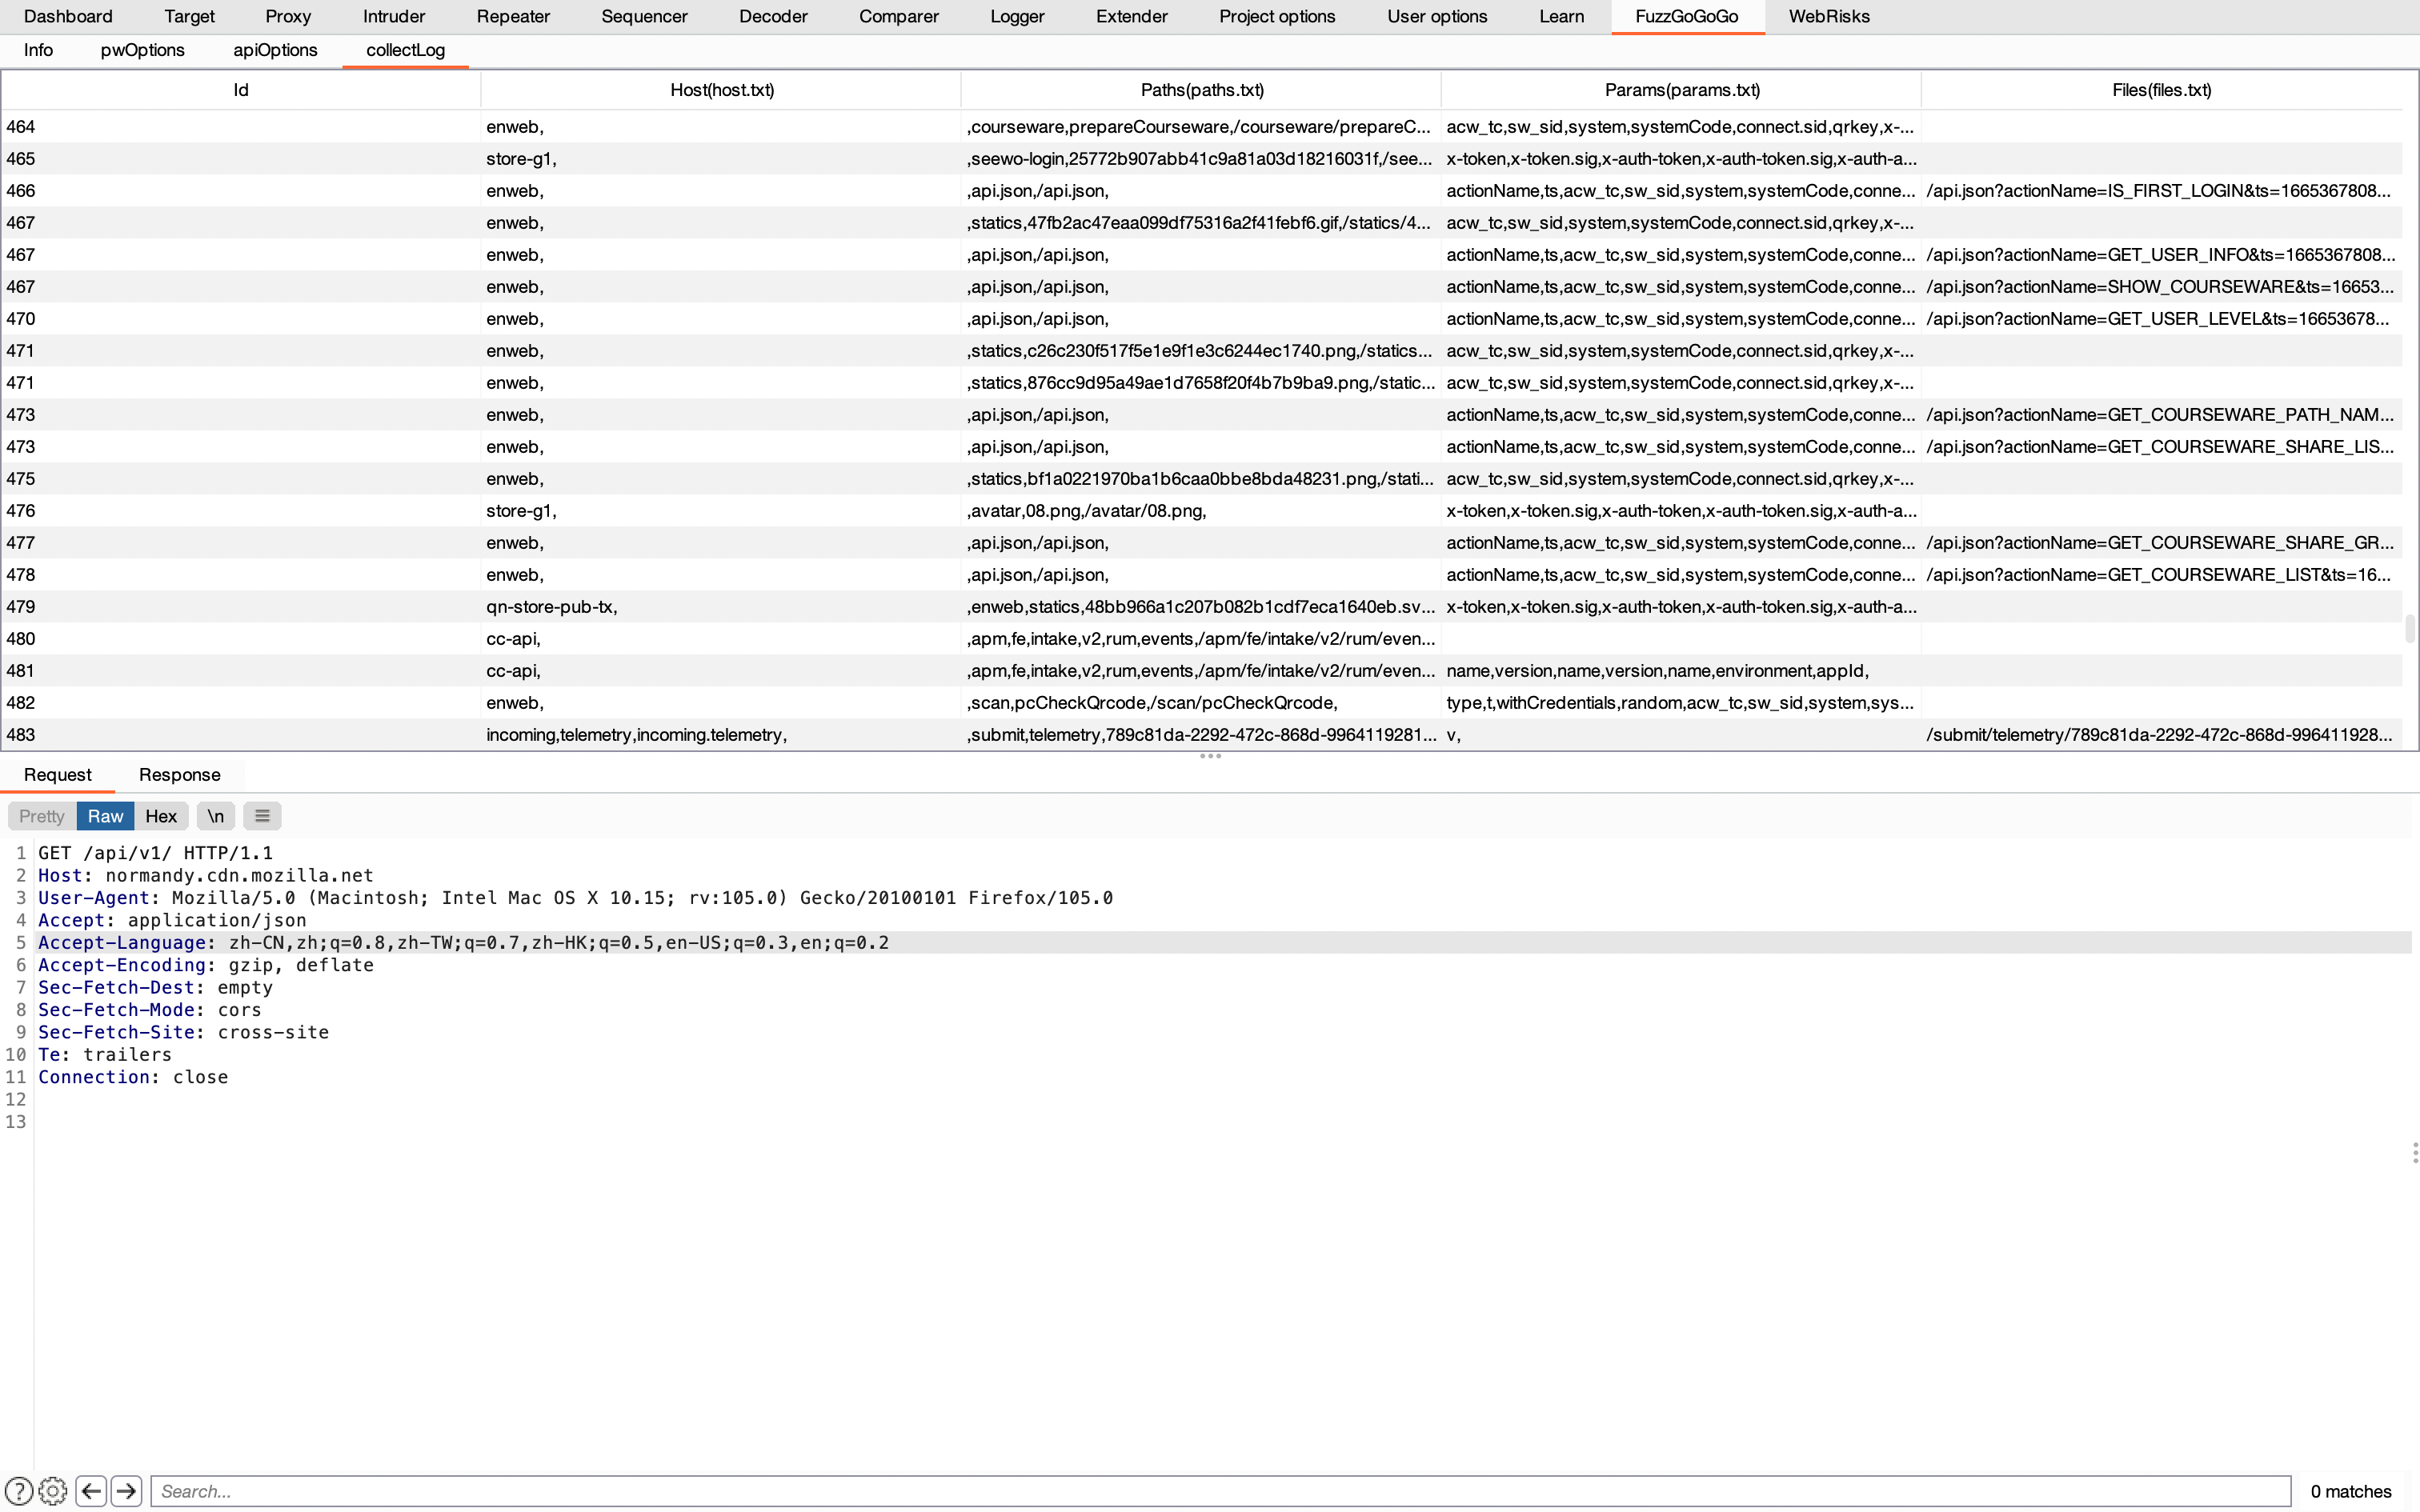Sort by the Host(host.txt) column header
The image size is (2420, 1512).
pos(721,90)
